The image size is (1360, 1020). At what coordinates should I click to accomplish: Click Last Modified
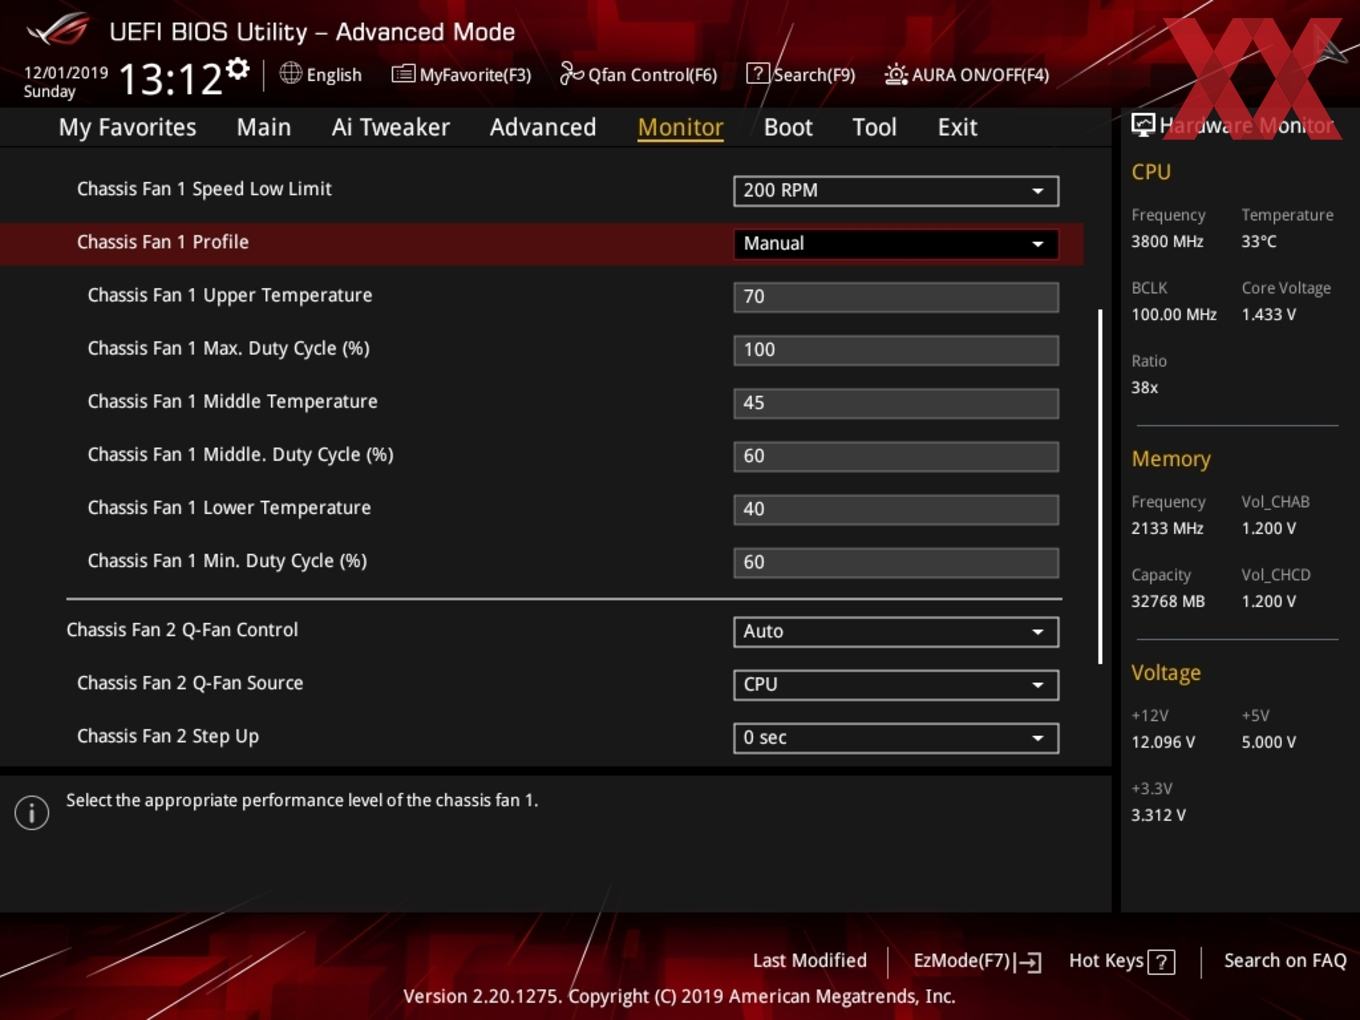pos(809,960)
